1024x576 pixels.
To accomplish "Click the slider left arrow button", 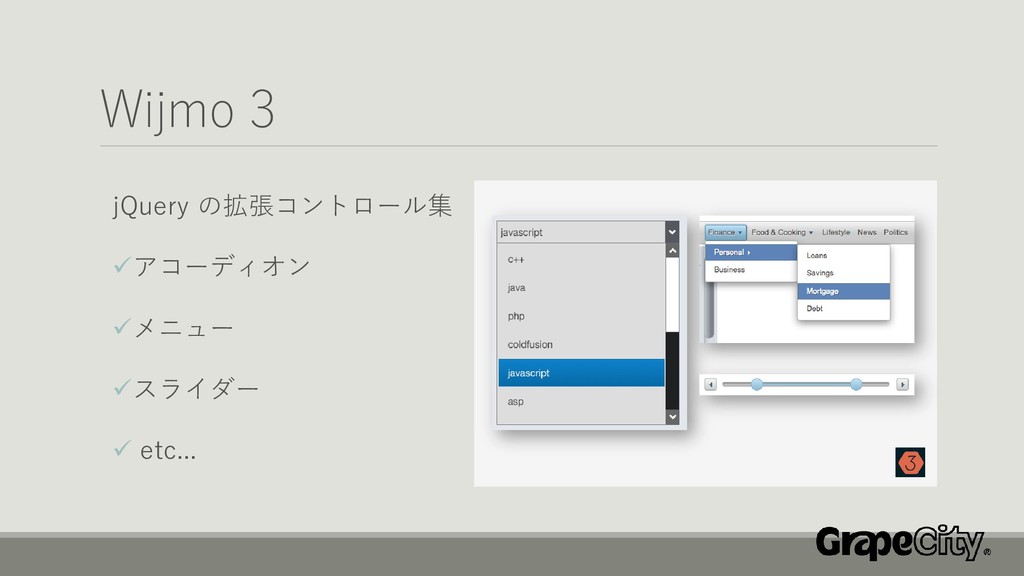I will tap(711, 385).
